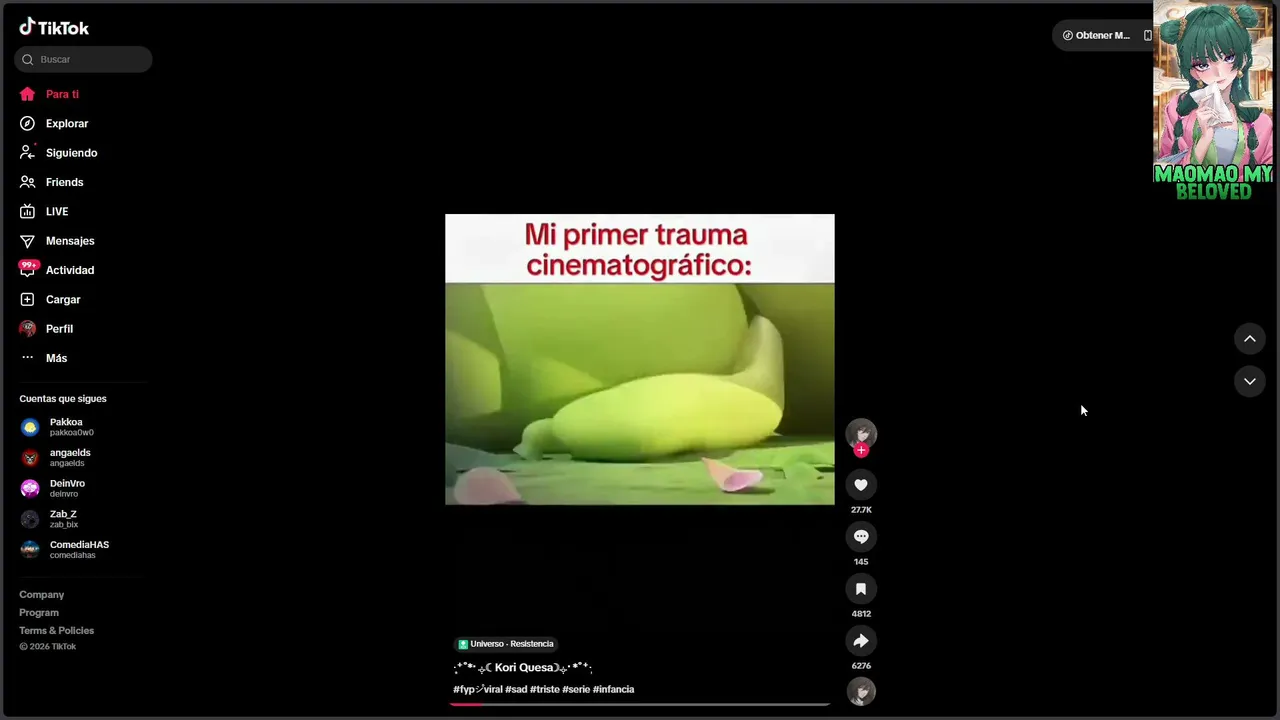The width and height of the screenshot is (1280, 720).
Task: Click the spinning sound disc avatar
Action: tap(861, 691)
